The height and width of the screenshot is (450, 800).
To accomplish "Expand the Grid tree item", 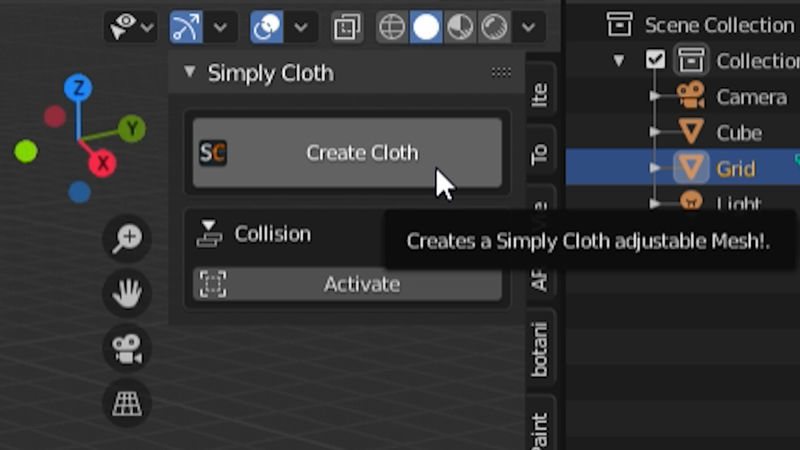I will click(x=655, y=167).
